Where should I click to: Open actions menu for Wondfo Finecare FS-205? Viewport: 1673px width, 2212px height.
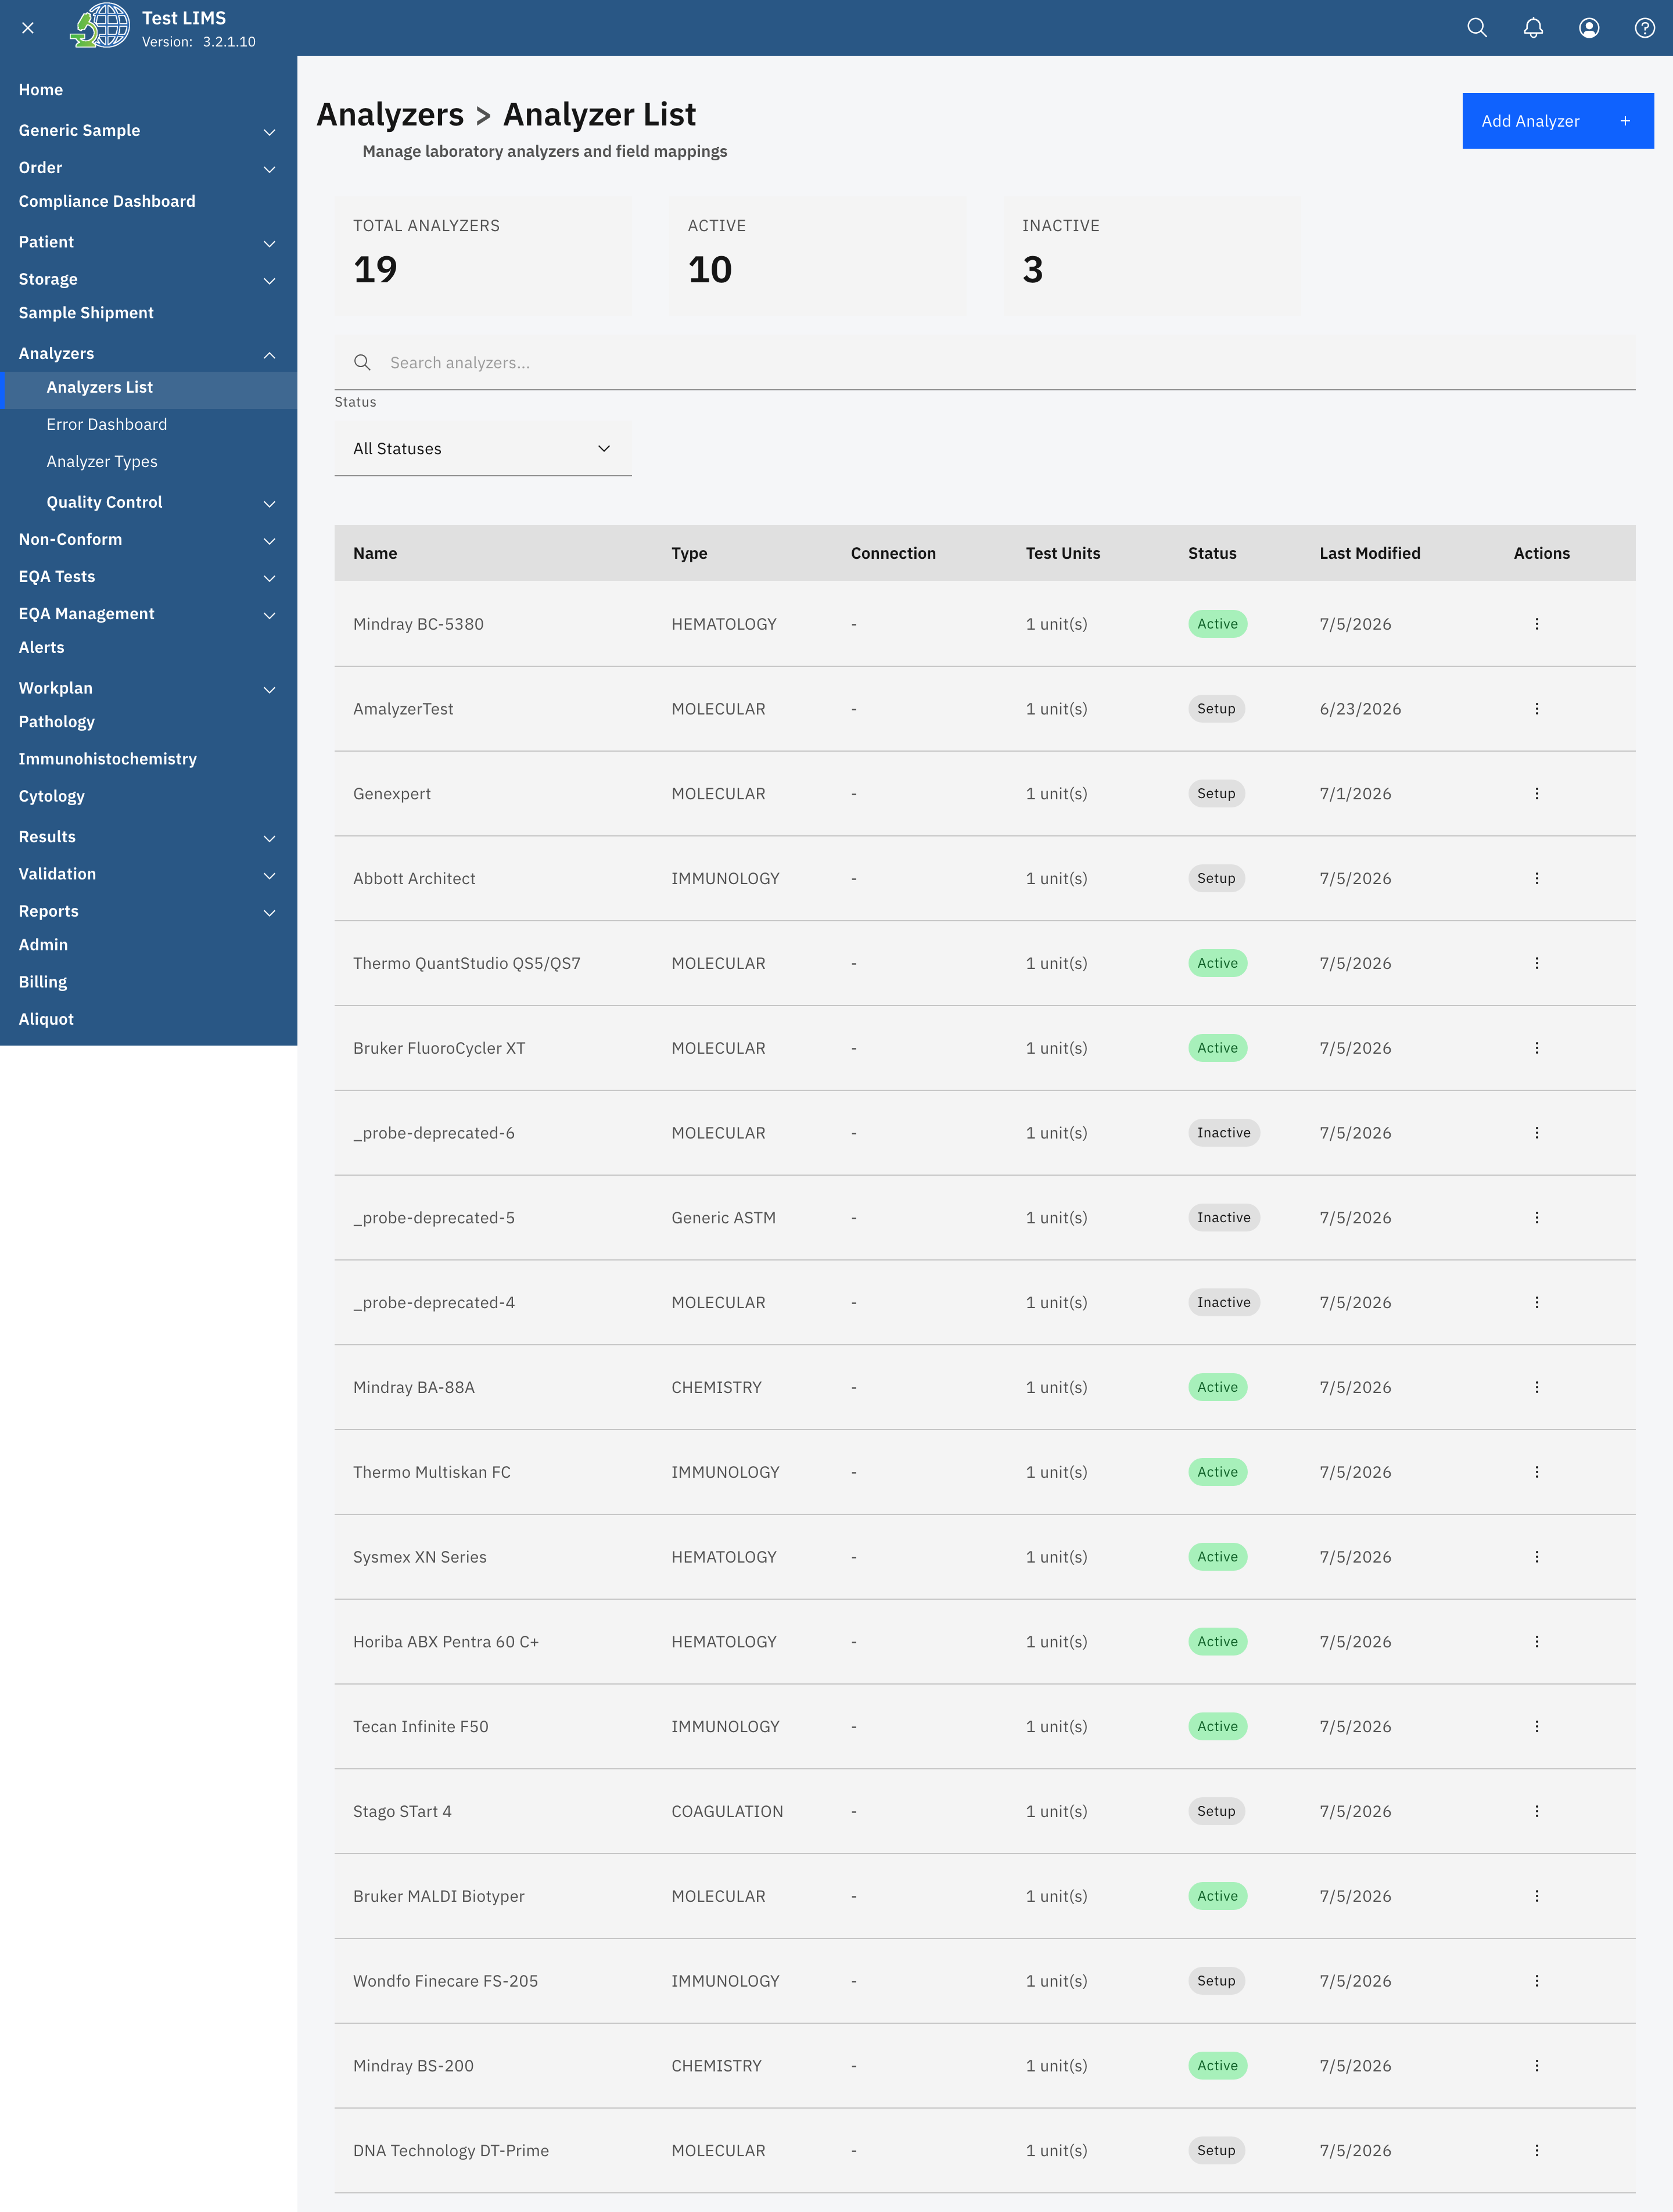click(1537, 1981)
